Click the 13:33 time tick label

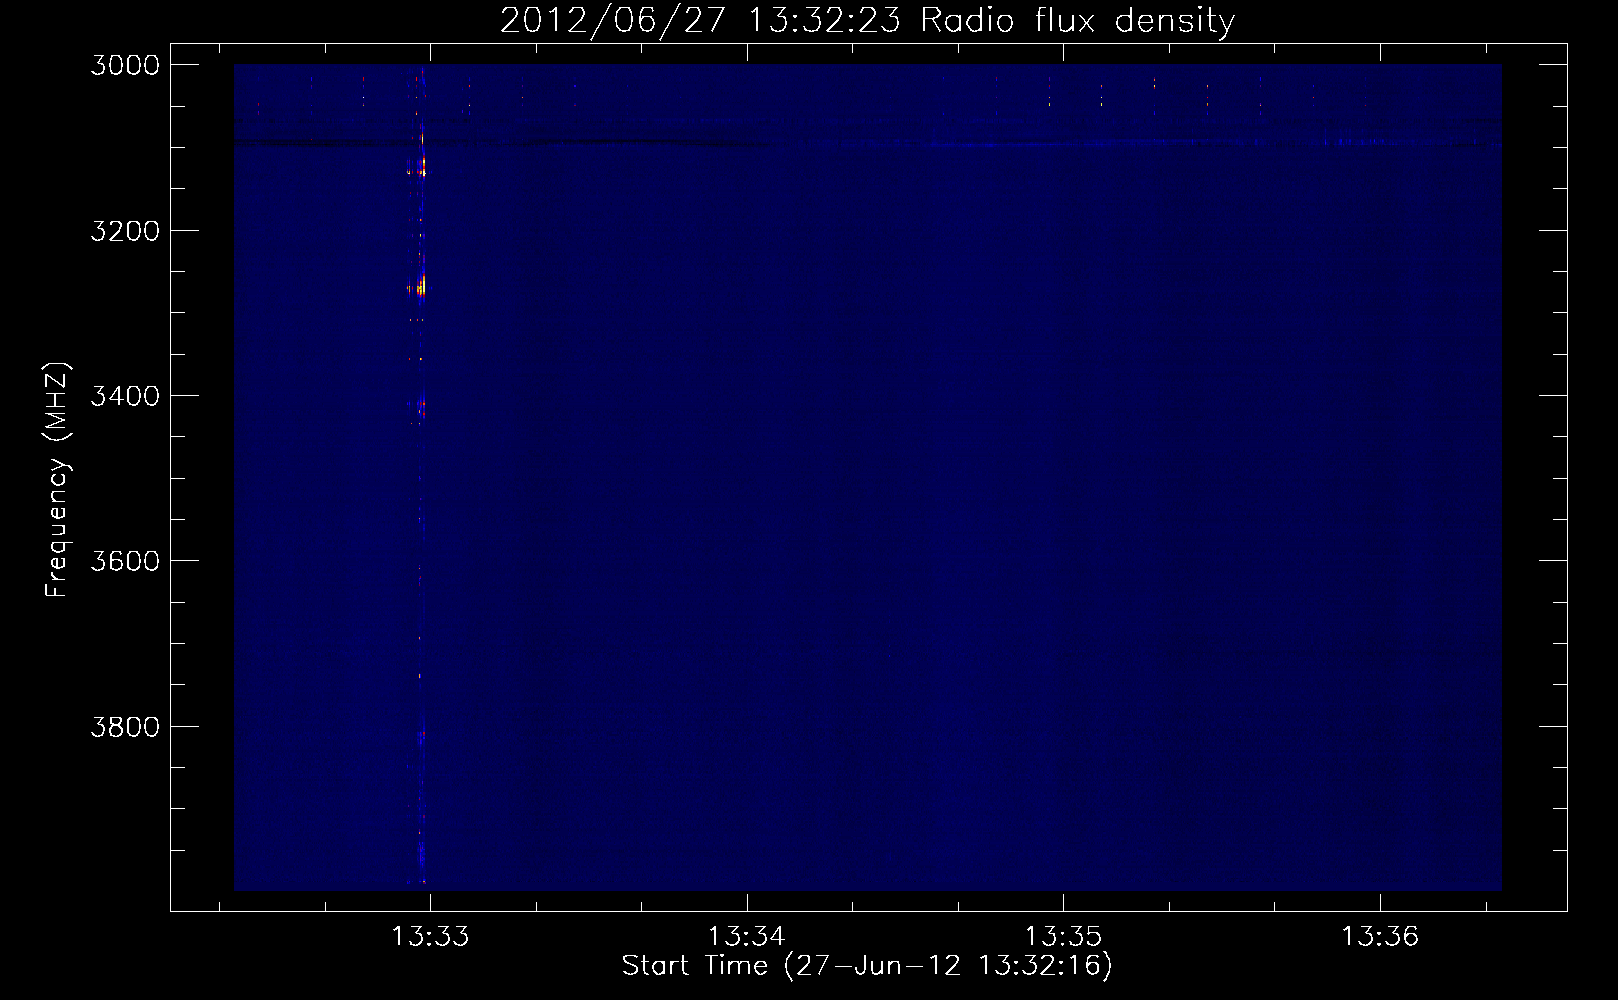coord(430,936)
